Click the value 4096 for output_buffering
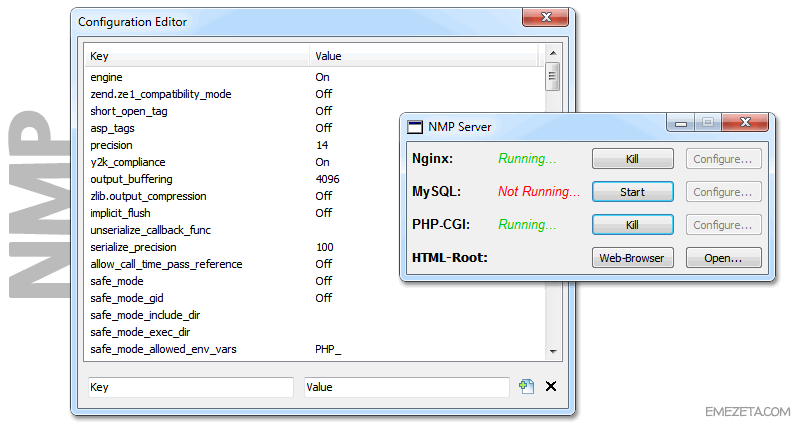The width and height of the screenshot is (800, 425). pos(328,179)
